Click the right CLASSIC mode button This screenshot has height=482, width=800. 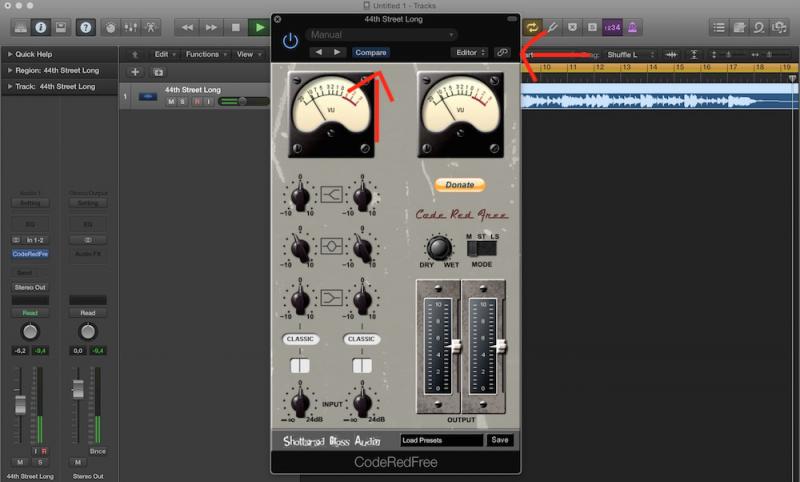[x=361, y=339]
